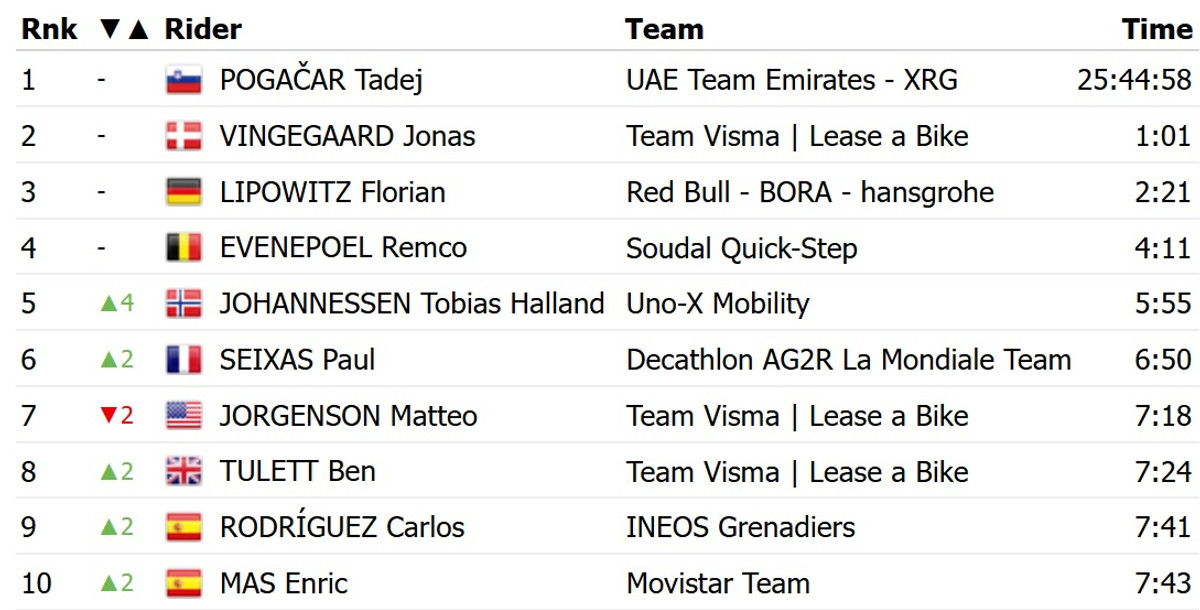Image resolution: width=1200 pixels, height=610 pixels.
Task: Click the Danish flag beside Vingegaard
Action: (x=184, y=136)
